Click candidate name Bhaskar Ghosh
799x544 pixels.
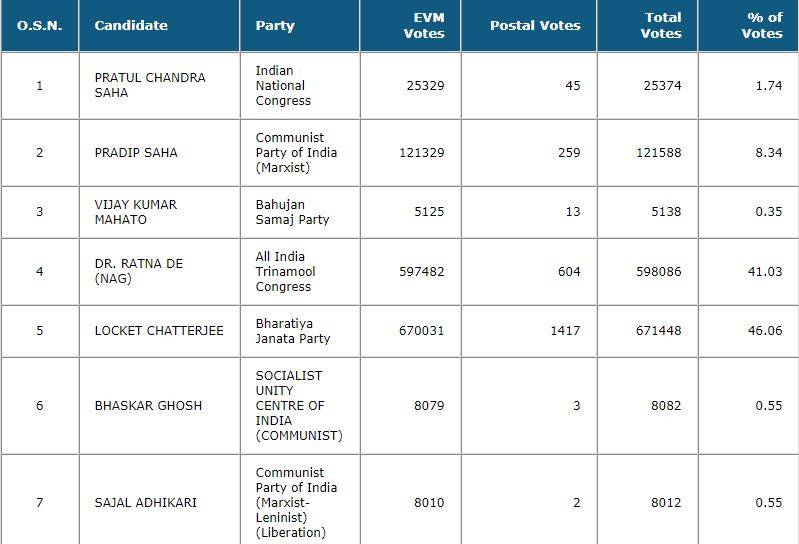click(x=148, y=406)
